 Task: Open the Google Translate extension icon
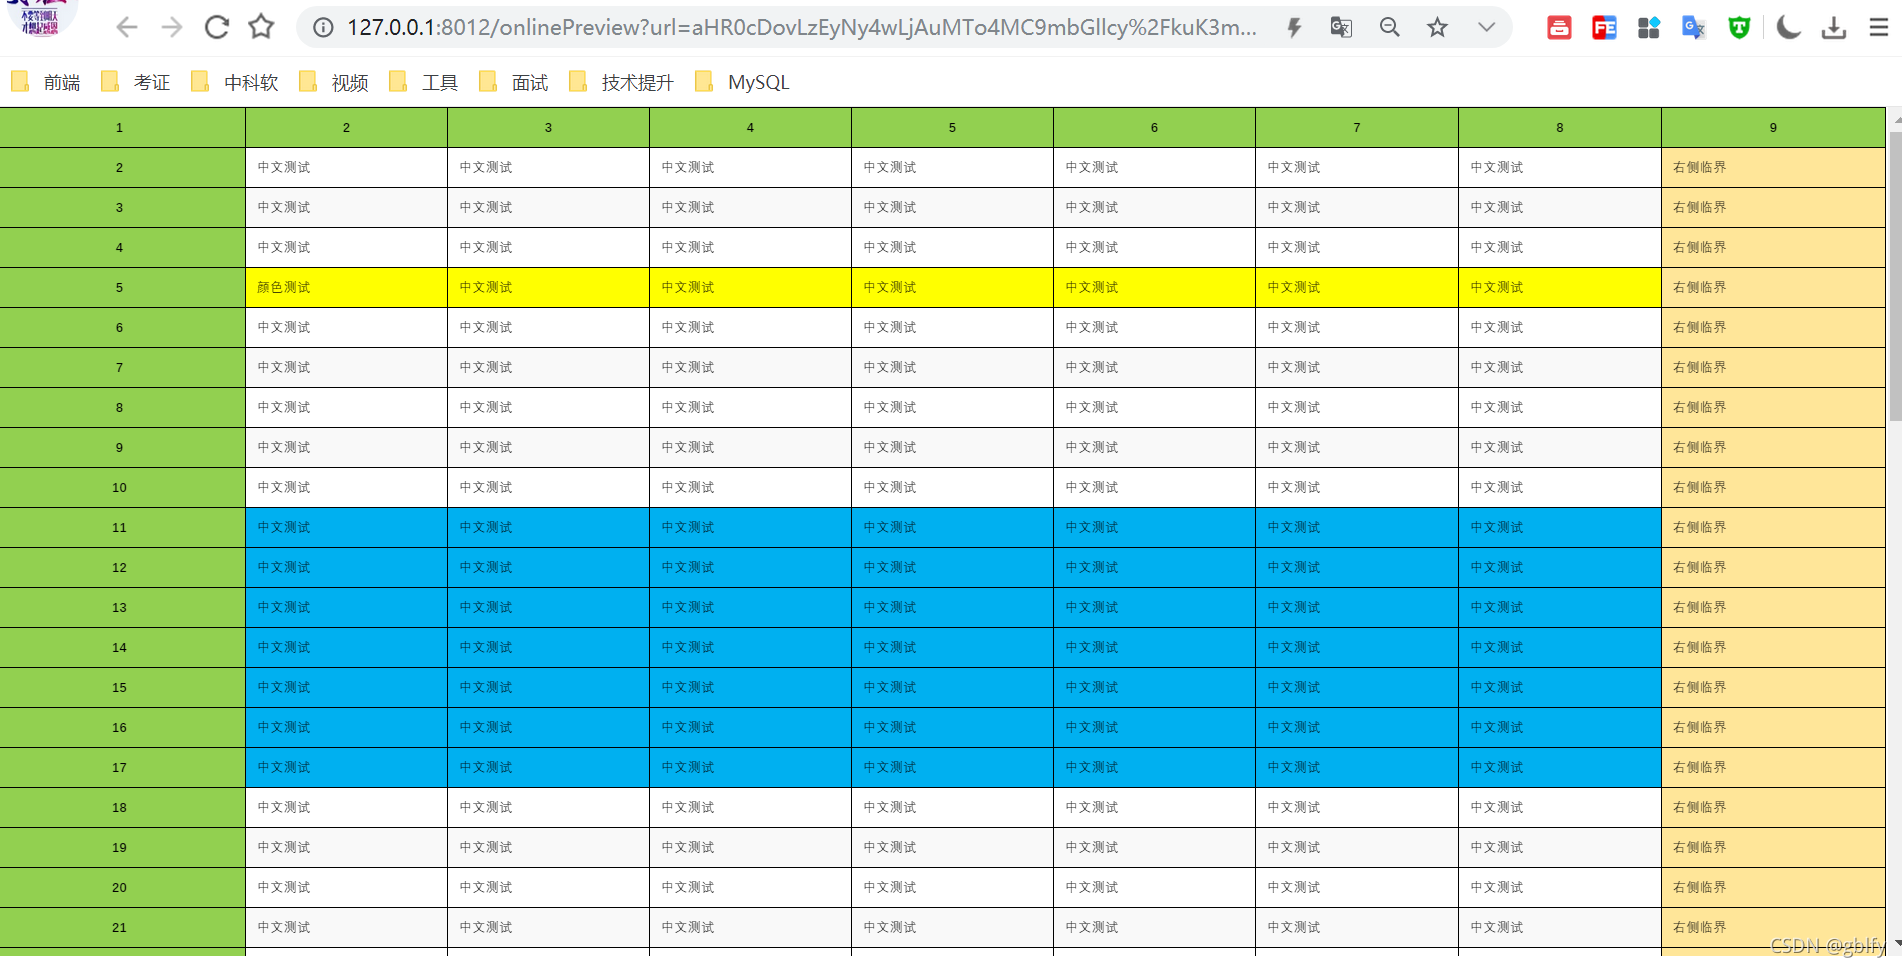click(1693, 28)
